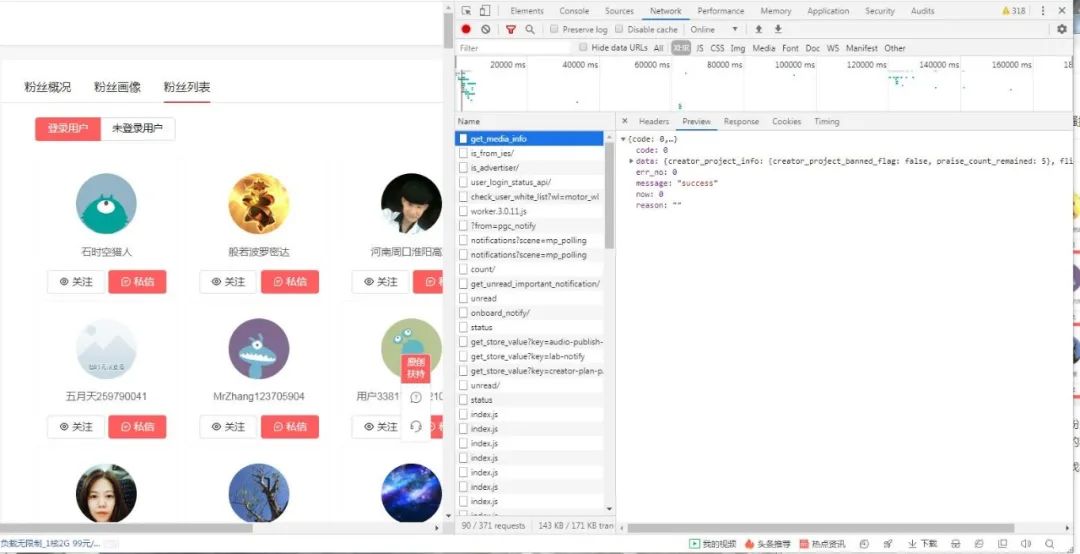Click 般若波罗密达 avatar
This screenshot has width=1080, height=554.
pos(259,203)
